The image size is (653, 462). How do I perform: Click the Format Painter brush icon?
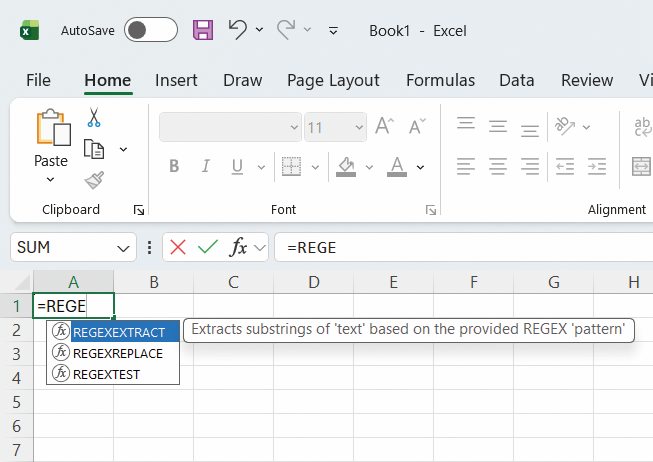[94, 180]
